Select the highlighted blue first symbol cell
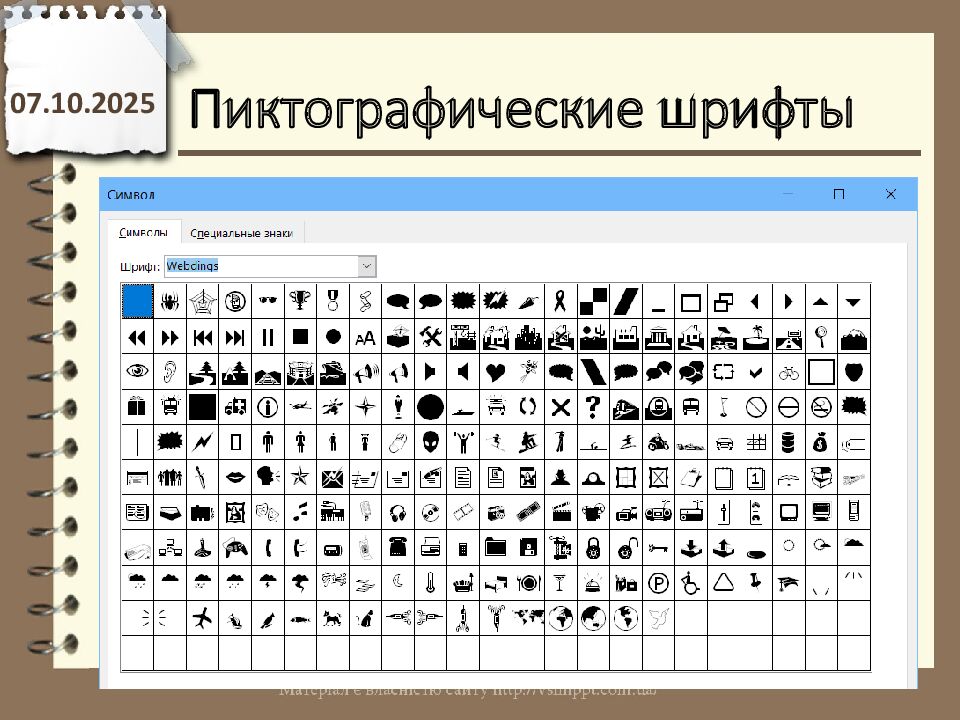The width and height of the screenshot is (960, 720). point(137,300)
